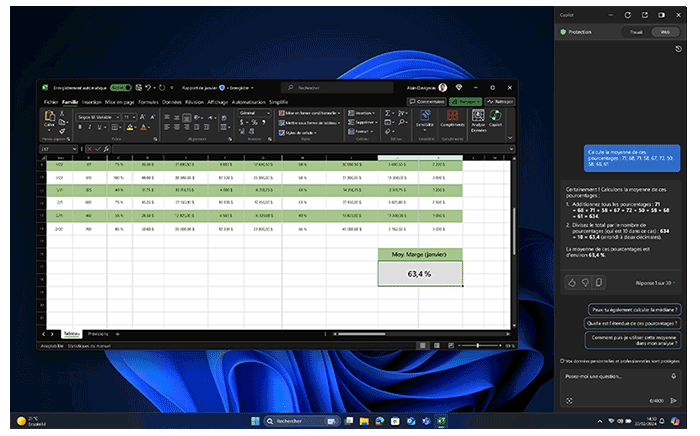Click the Commentaires button
Image resolution: width=700 pixels, height=436 pixels.
pos(429,101)
